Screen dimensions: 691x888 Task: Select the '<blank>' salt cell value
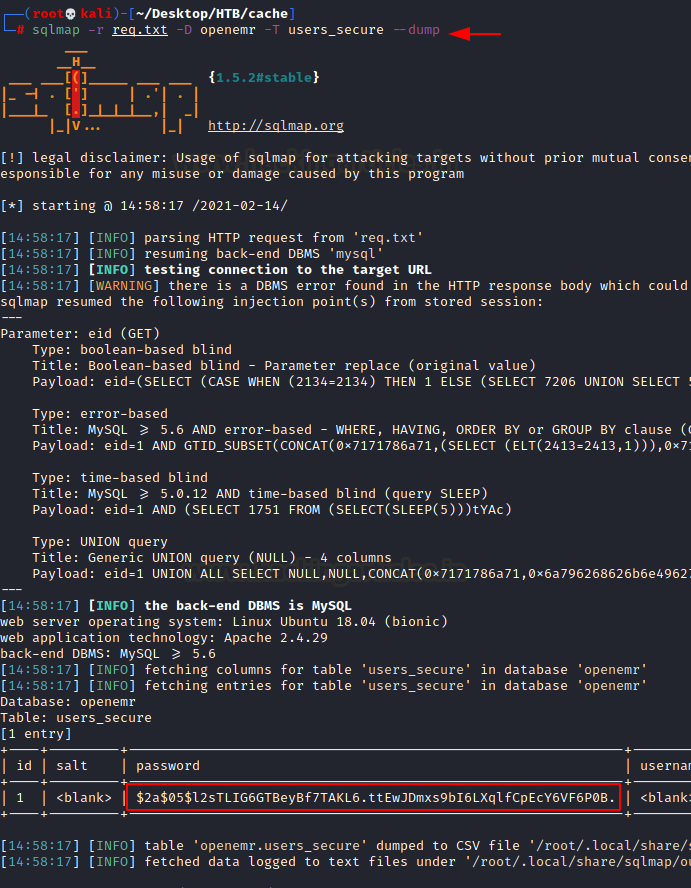click(x=84, y=798)
